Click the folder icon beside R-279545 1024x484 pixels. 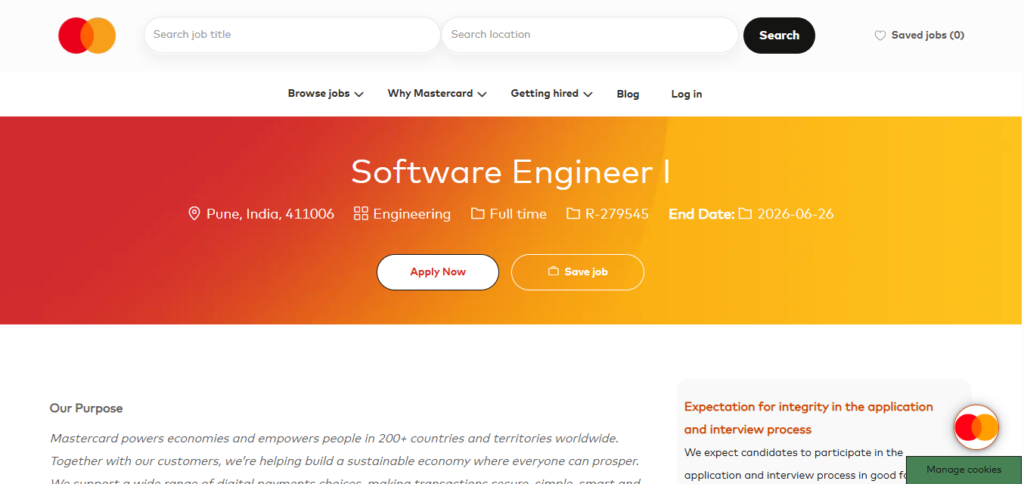click(x=573, y=214)
